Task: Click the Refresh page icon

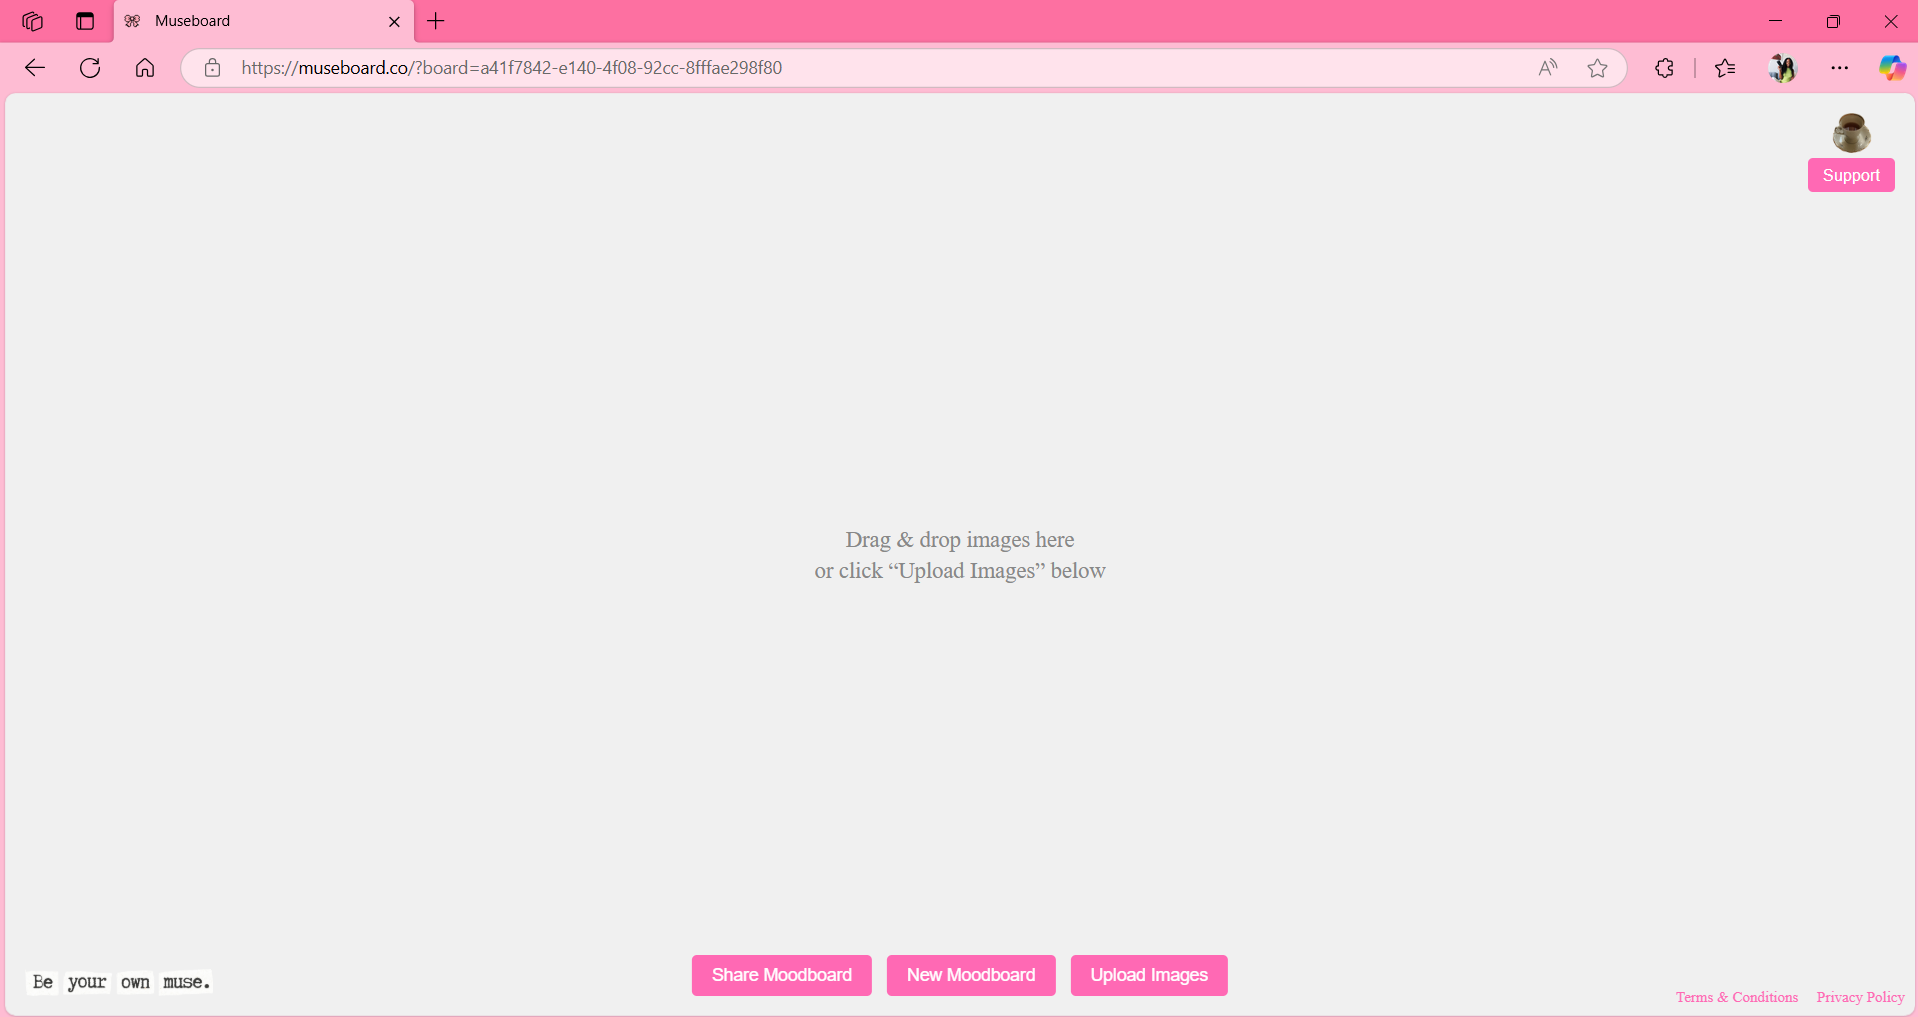Action: click(89, 67)
